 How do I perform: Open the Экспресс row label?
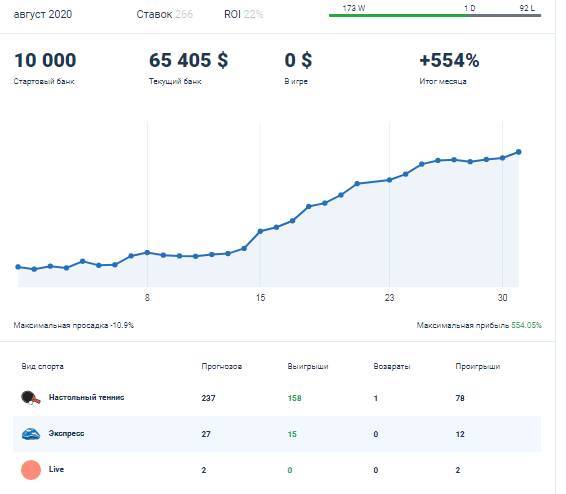click(66, 433)
